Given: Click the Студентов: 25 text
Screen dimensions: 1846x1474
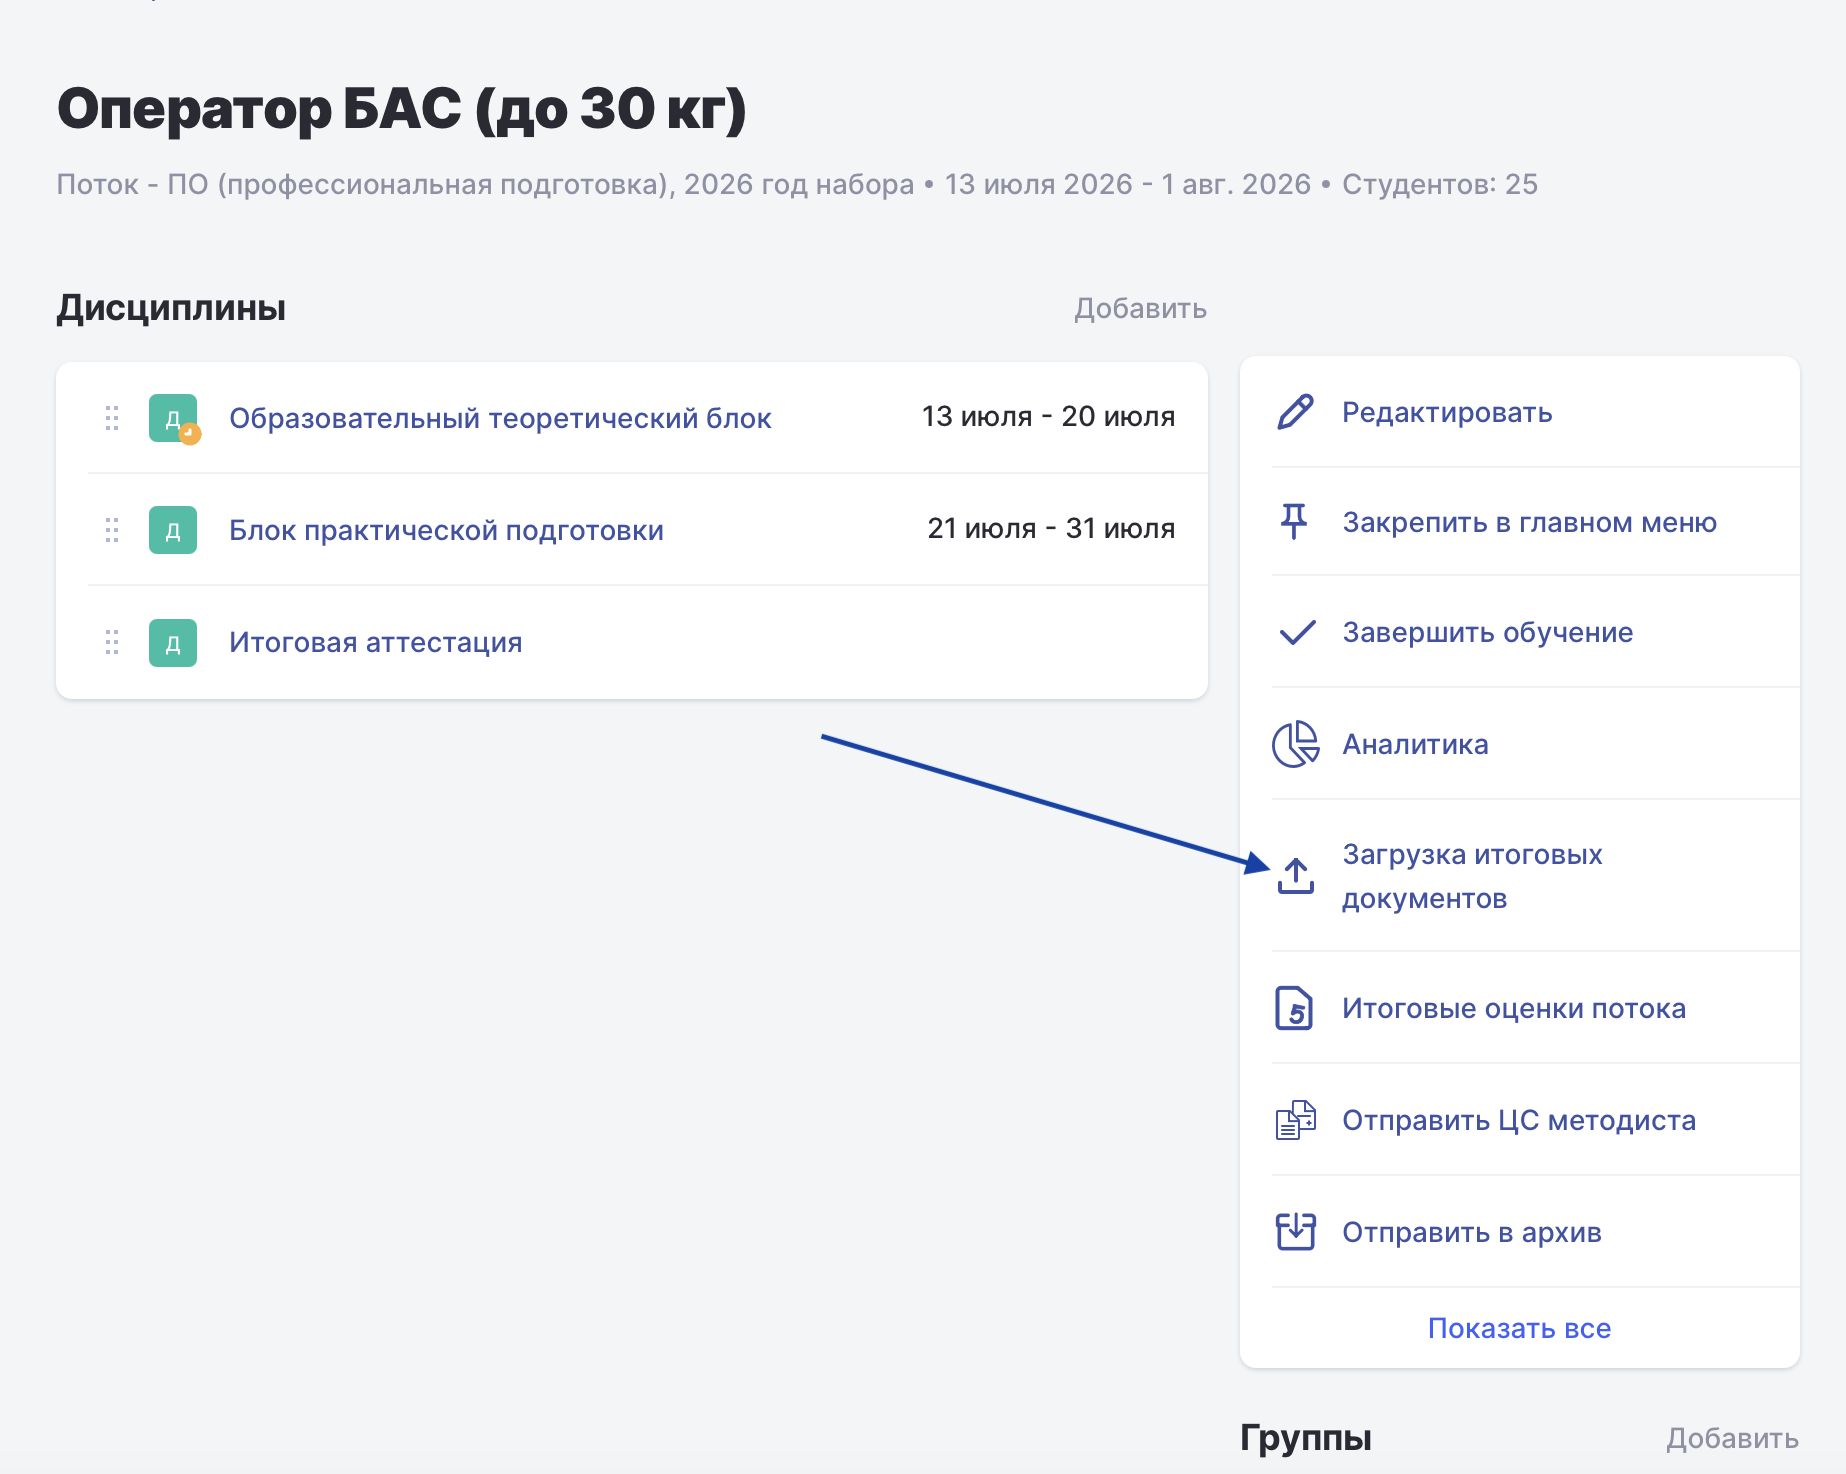Looking at the screenshot, I should click(1440, 184).
